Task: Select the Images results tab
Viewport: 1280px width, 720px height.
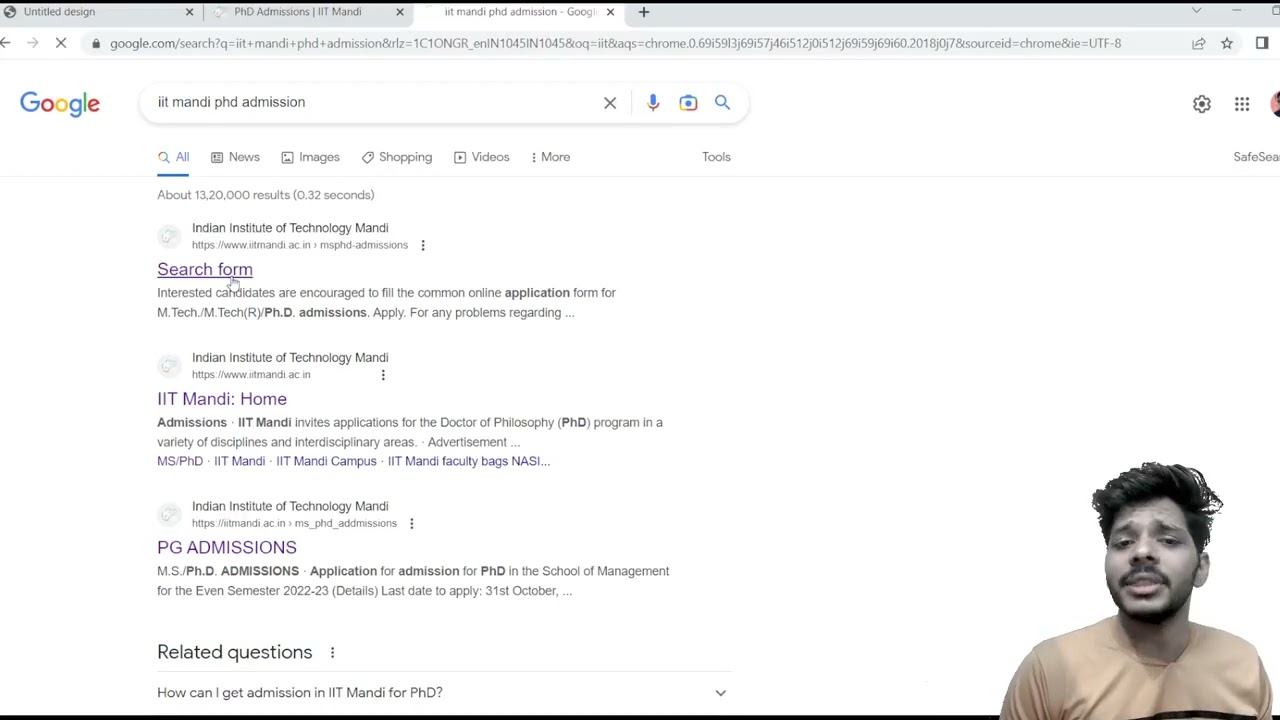Action: (310, 157)
